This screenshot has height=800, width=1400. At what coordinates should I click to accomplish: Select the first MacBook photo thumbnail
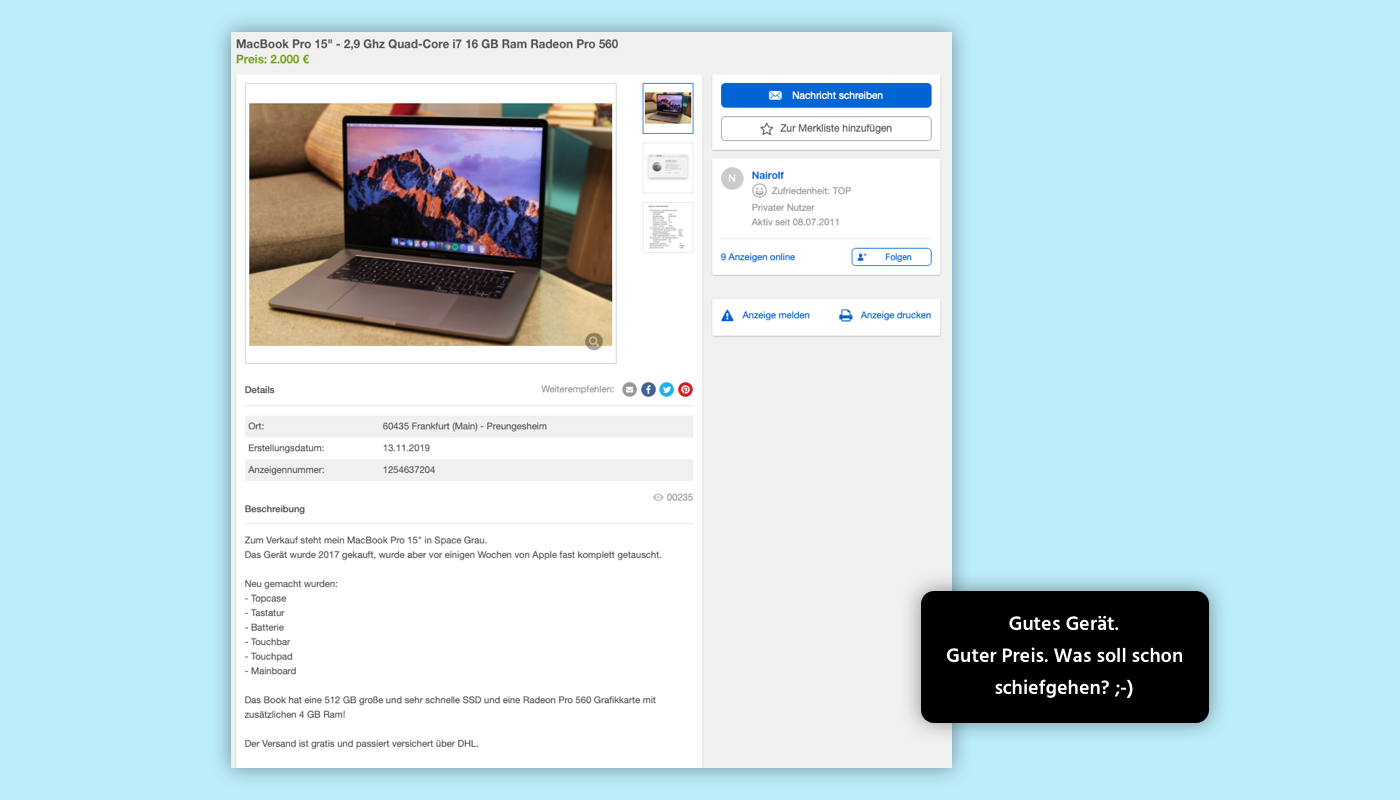667,108
